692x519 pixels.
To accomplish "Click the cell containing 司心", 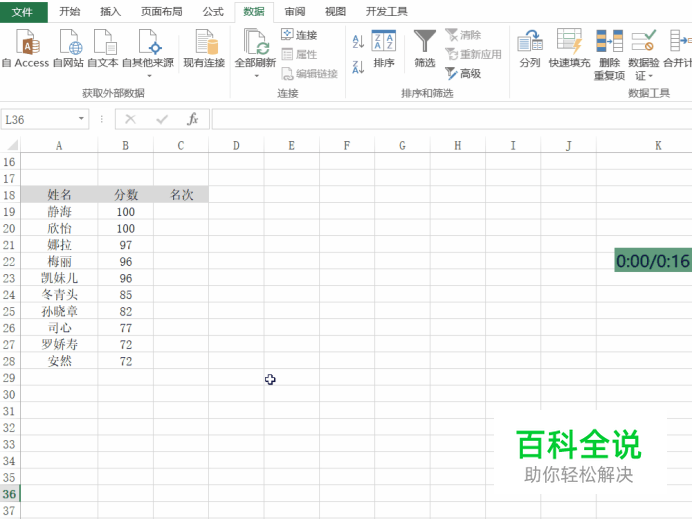I will pyautogui.click(x=59, y=328).
